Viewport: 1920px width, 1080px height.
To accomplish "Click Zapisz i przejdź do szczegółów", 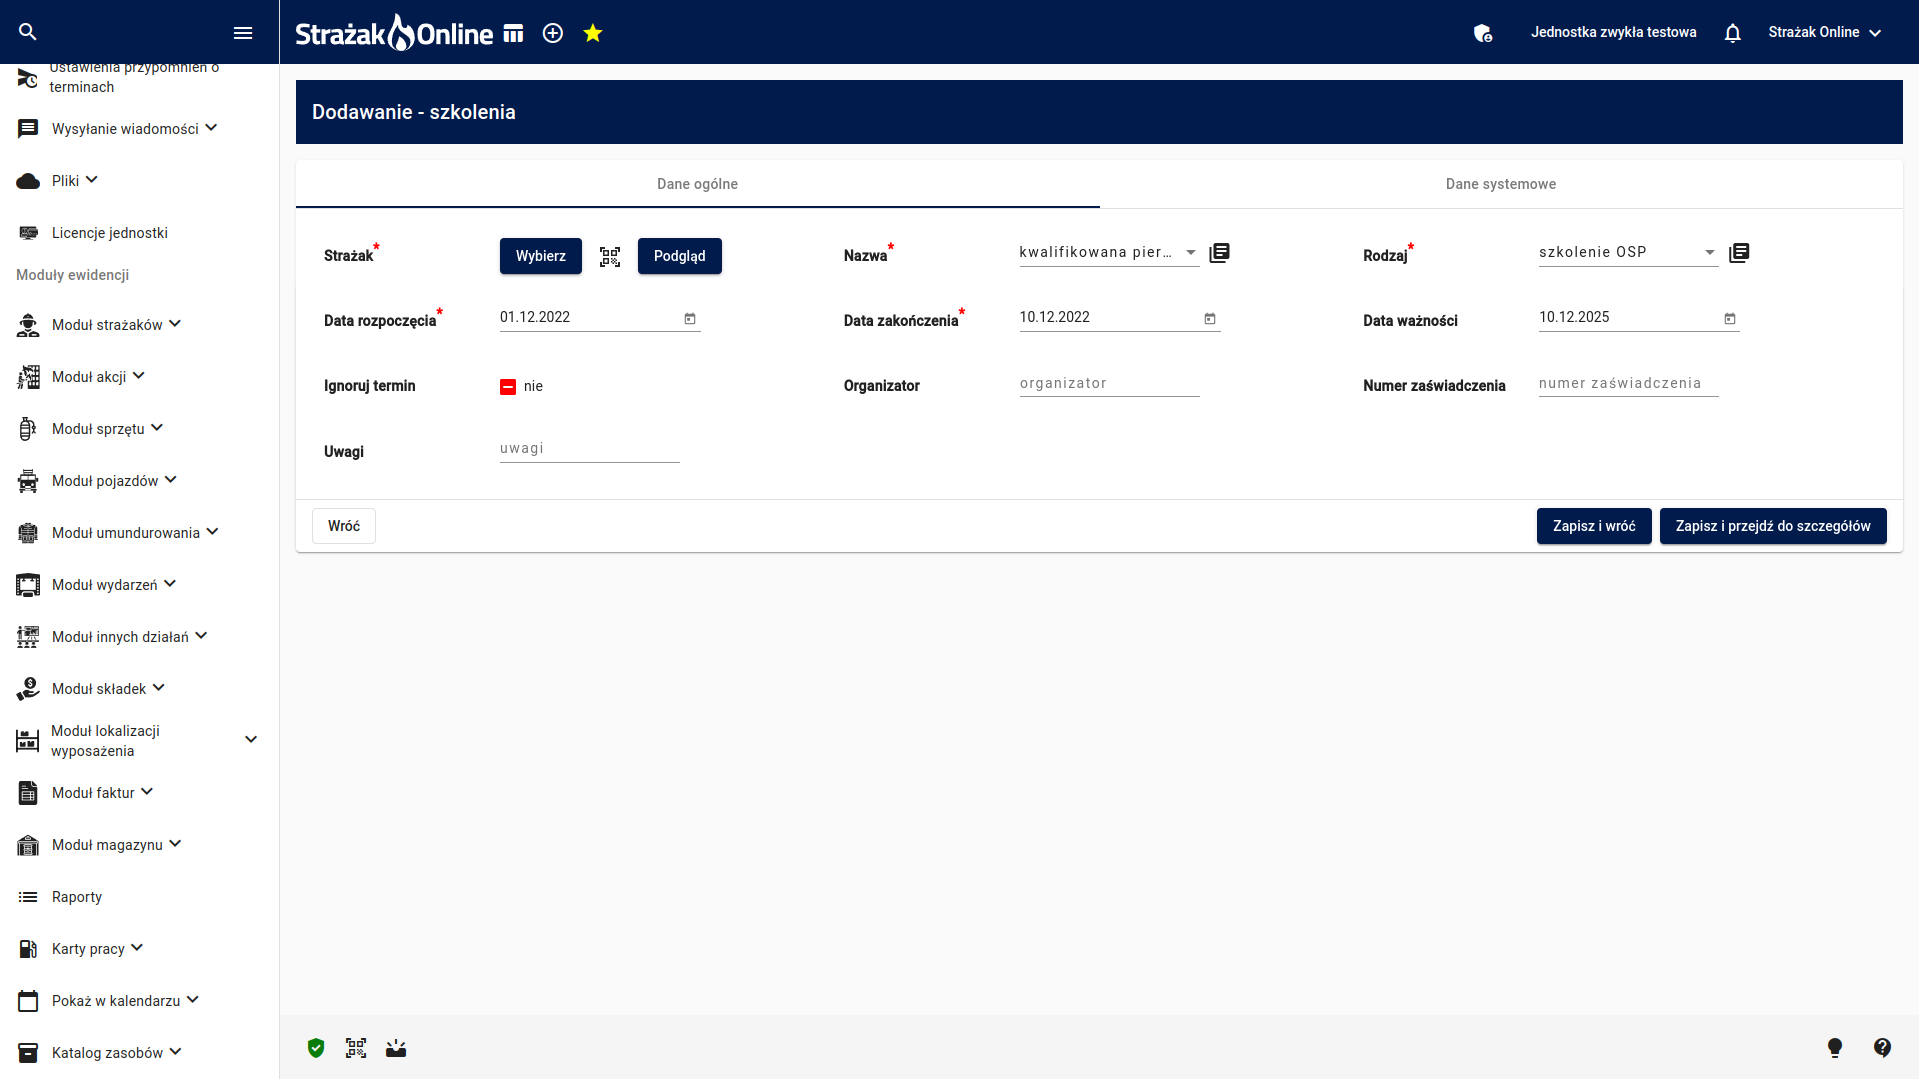I will (1773, 526).
